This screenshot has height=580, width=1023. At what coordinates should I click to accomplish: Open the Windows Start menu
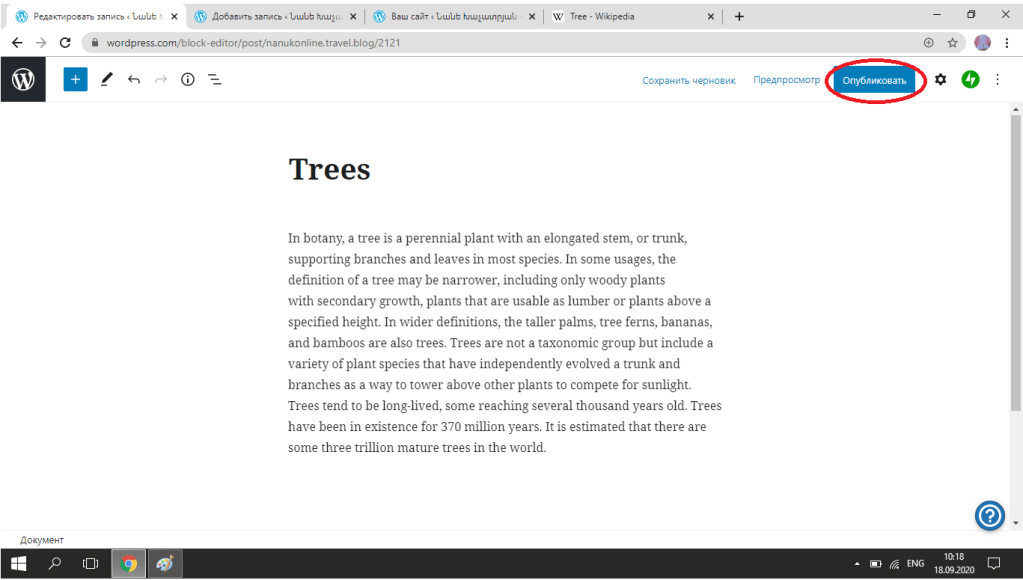18,563
